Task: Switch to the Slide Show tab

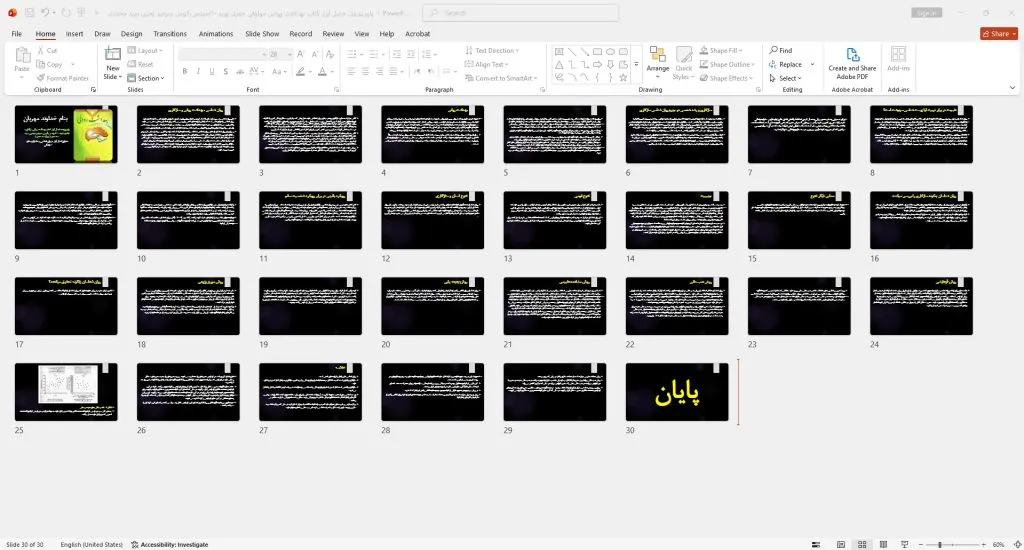Action: pos(262,34)
